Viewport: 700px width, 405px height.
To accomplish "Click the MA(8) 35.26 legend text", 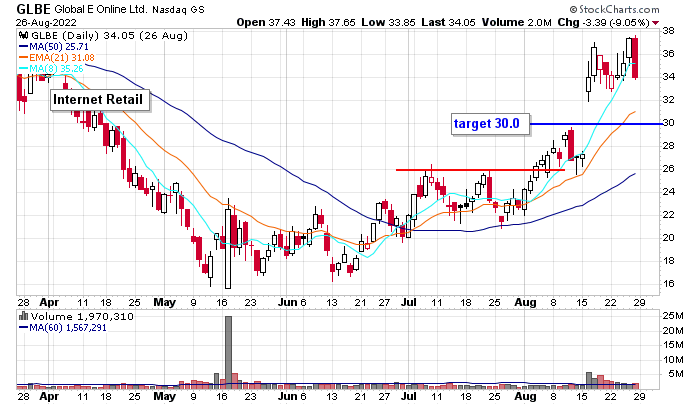I will (56, 69).
